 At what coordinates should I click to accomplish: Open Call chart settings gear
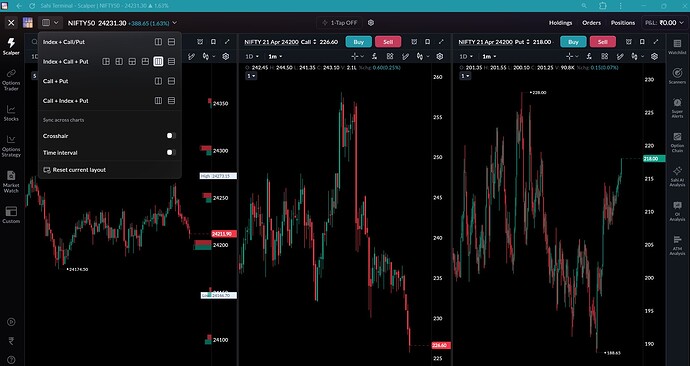[440, 56]
